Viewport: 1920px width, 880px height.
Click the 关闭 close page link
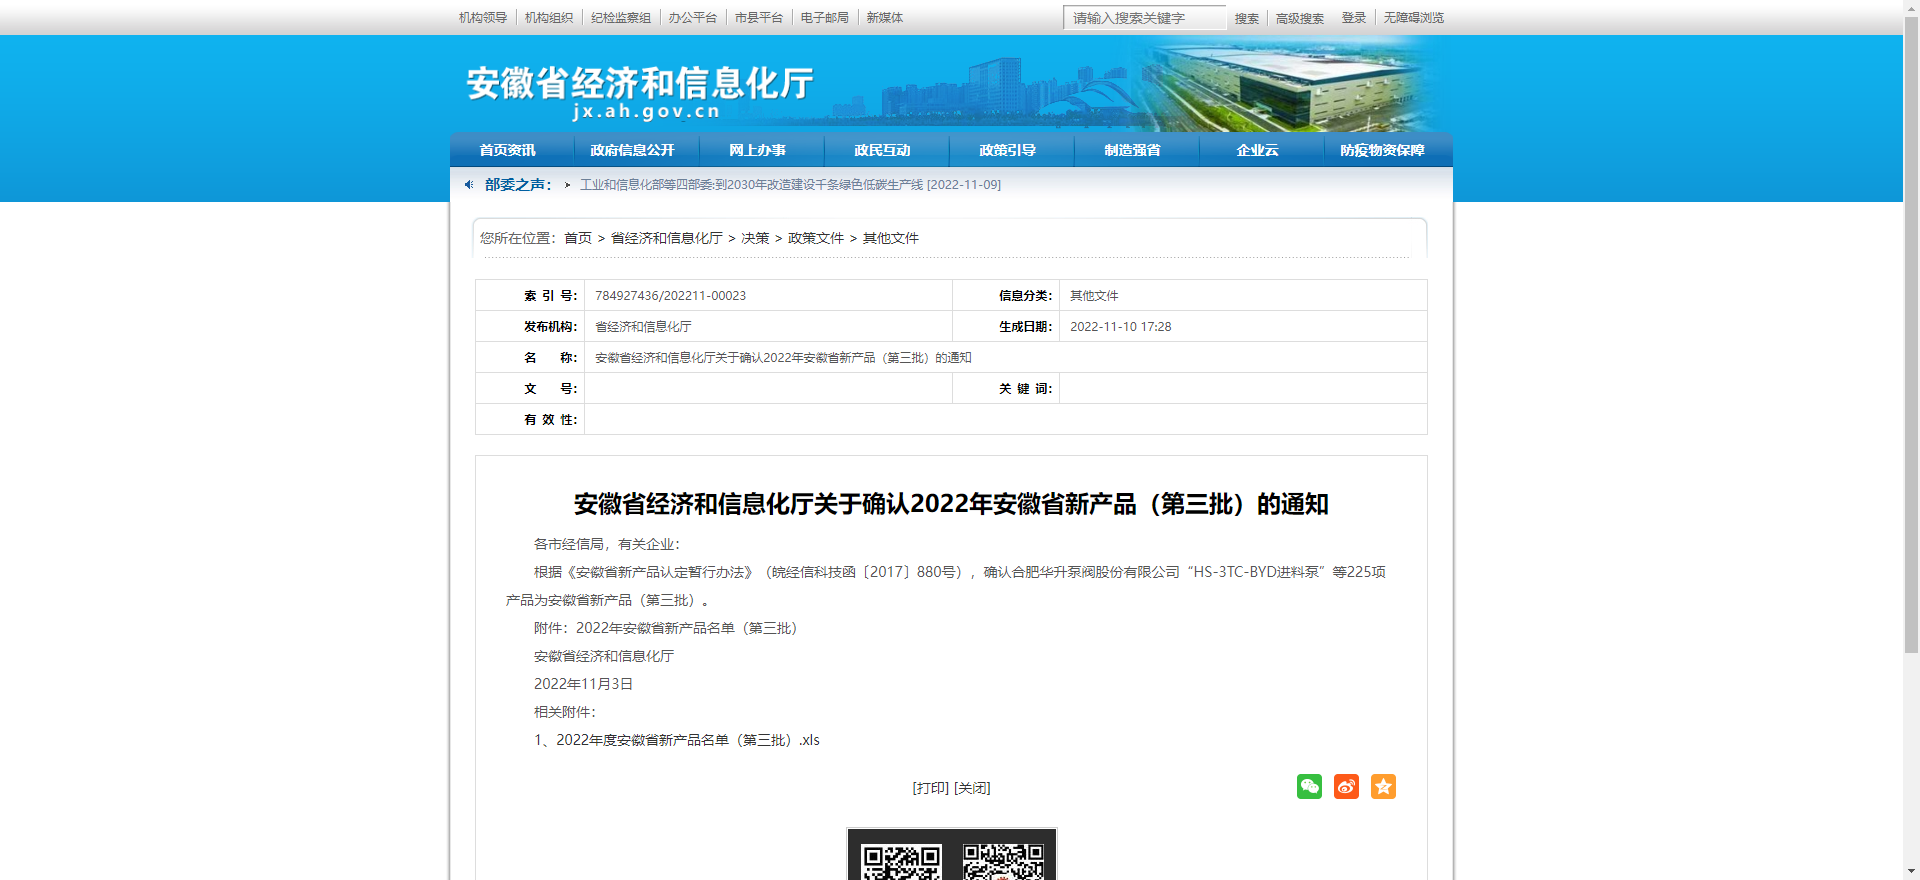click(972, 788)
